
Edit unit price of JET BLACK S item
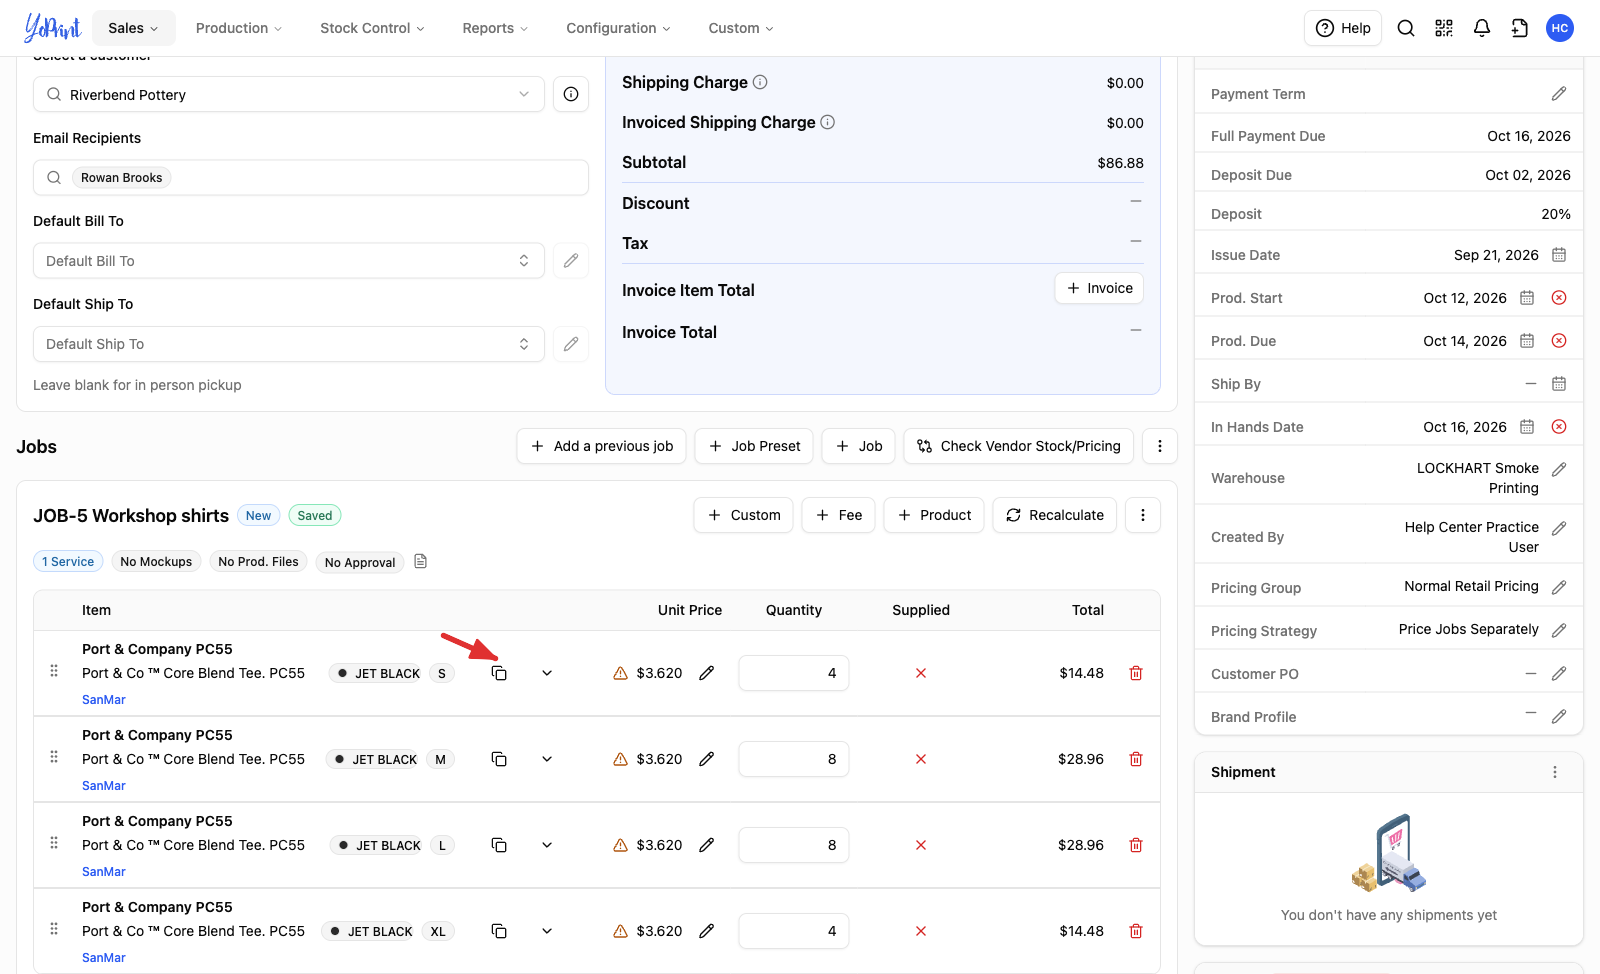point(707,673)
